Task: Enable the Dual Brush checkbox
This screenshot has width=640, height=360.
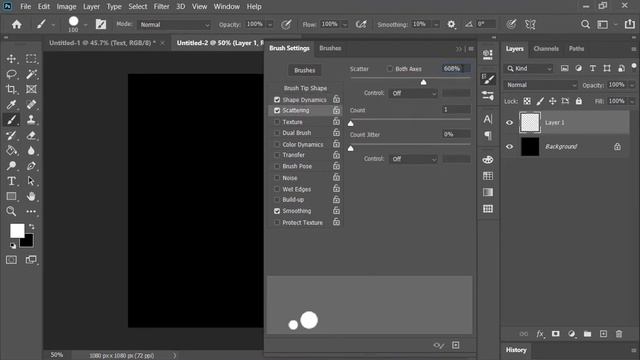Action: pyautogui.click(x=277, y=133)
